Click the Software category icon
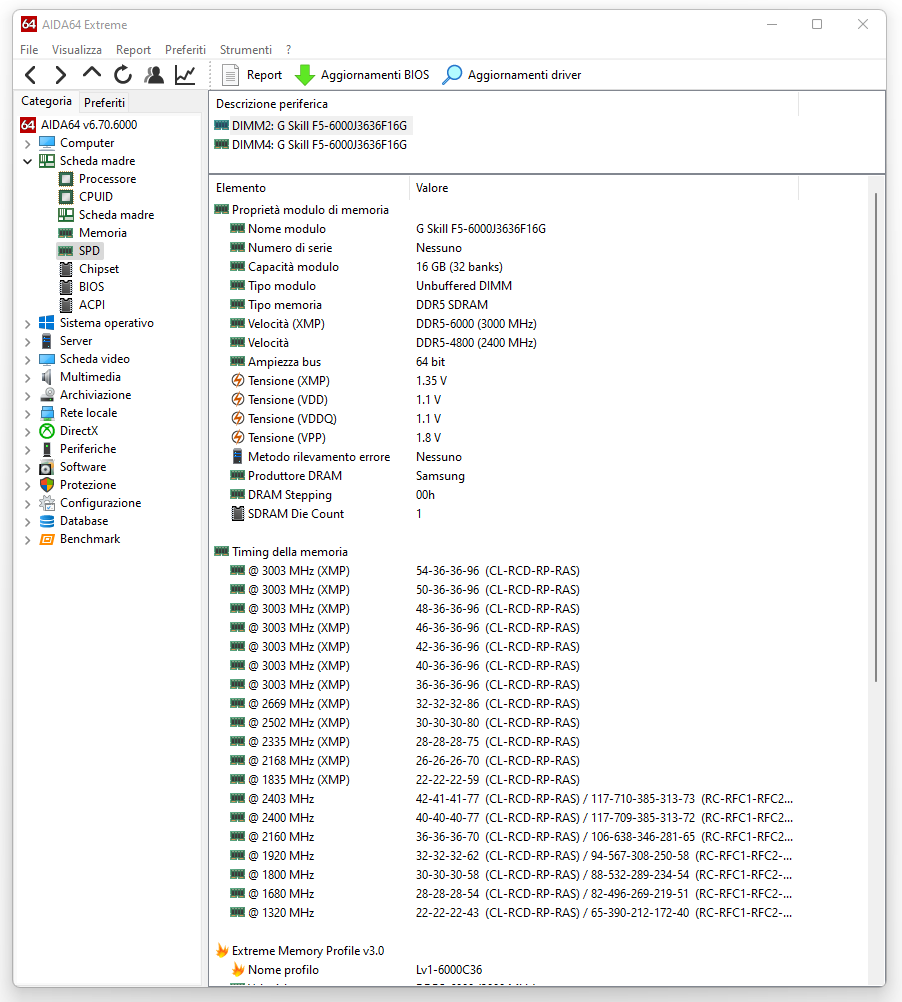The image size is (902, 1002). tap(47, 467)
